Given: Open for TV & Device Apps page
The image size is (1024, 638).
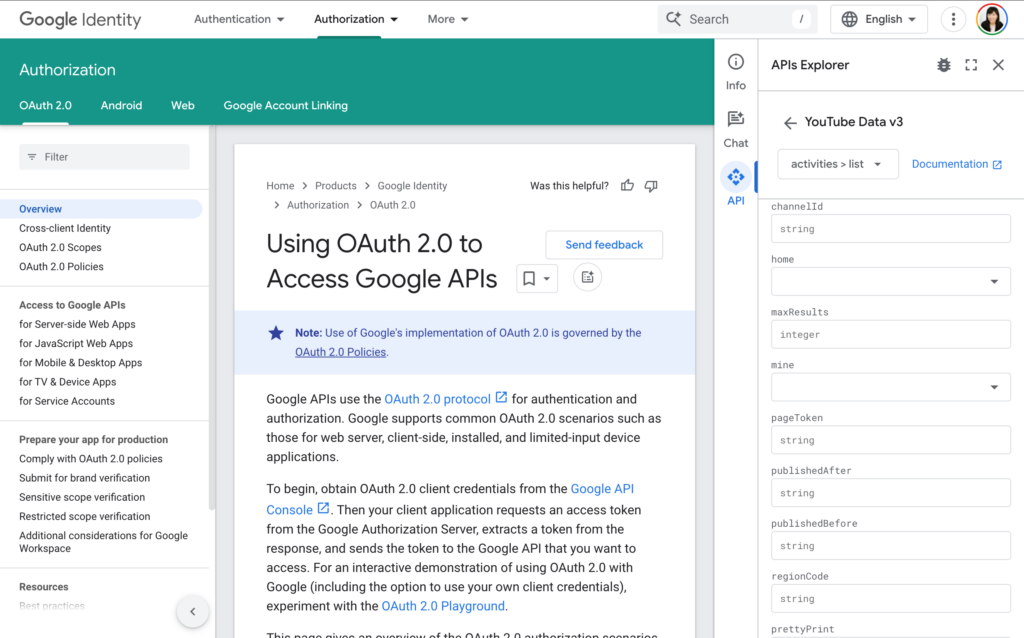Looking at the screenshot, I should pos(67,382).
